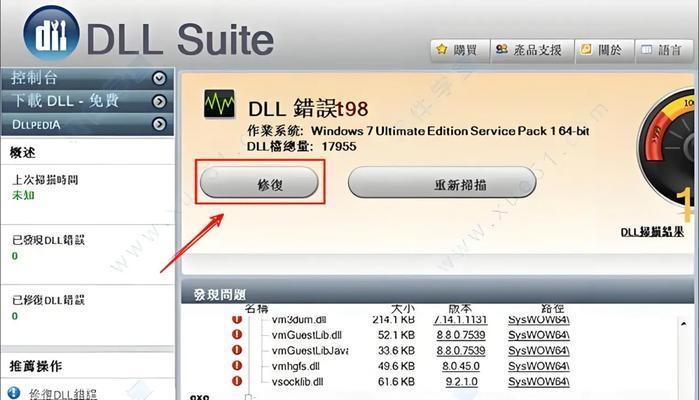The height and width of the screenshot is (400, 699).
Task: Click the 大小 column header
Action: [x=403, y=308]
